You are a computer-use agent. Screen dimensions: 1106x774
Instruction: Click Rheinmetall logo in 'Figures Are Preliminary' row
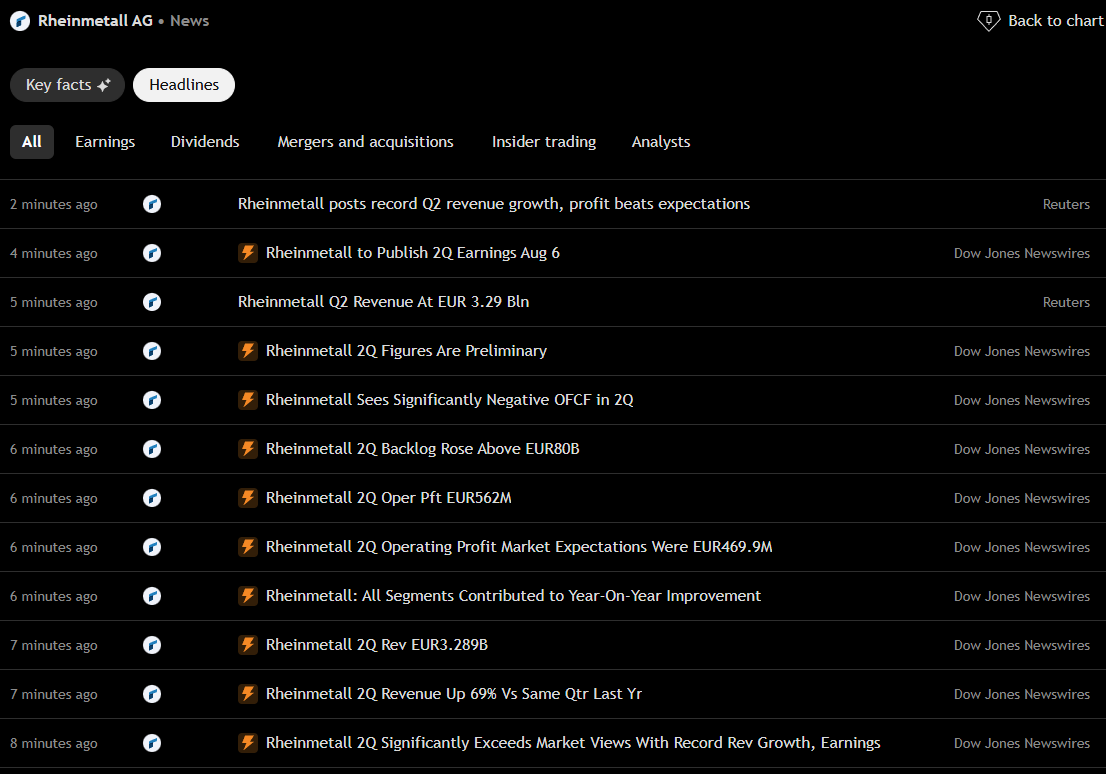[x=152, y=351]
